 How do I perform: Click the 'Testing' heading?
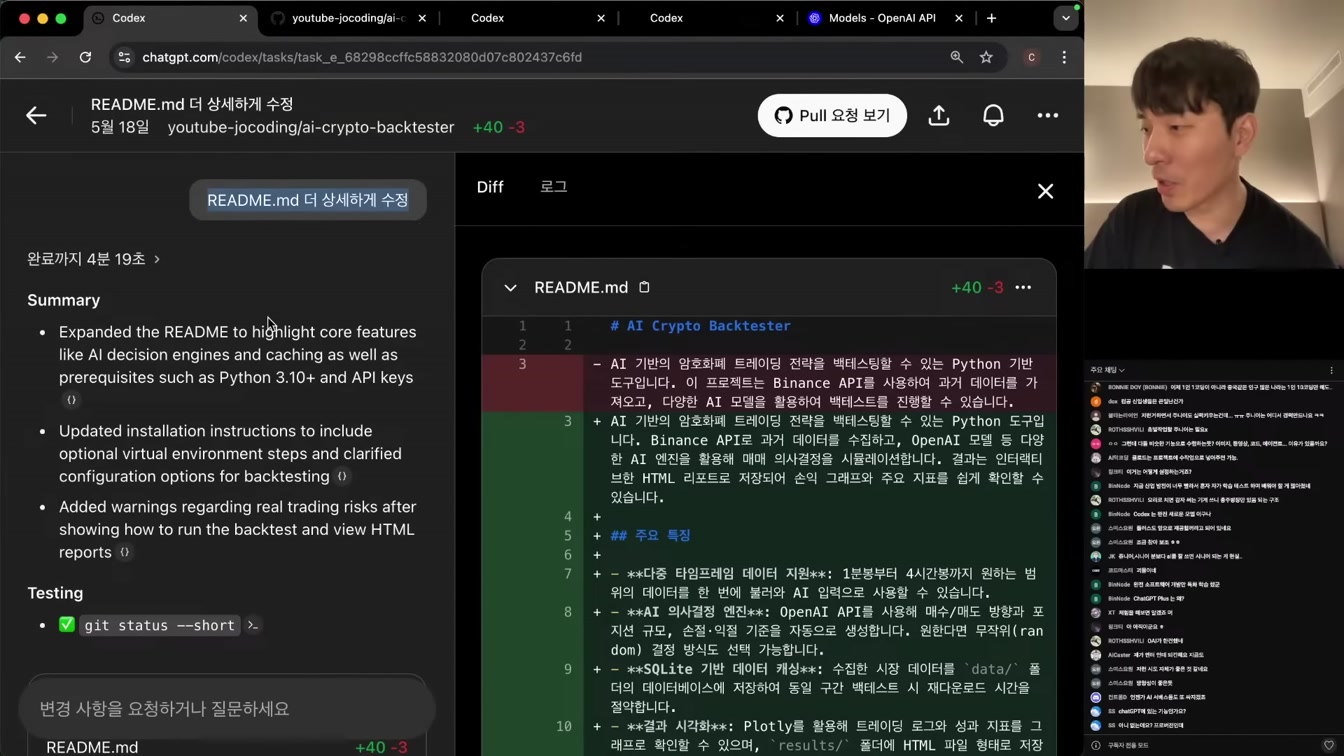55,593
